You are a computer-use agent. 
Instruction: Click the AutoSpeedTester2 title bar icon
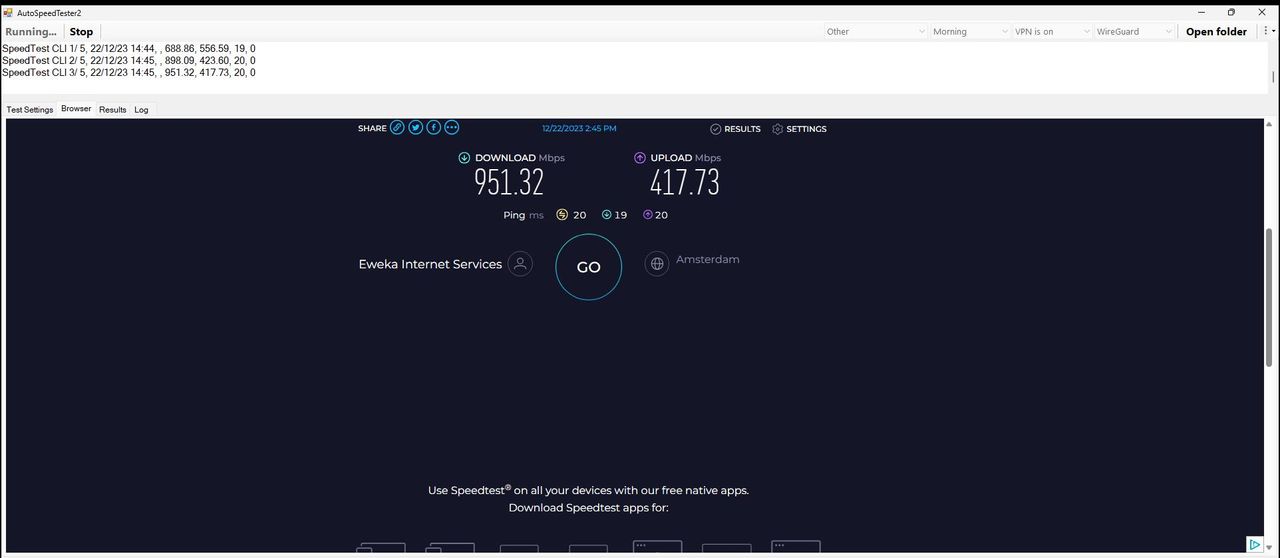pos(8,13)
